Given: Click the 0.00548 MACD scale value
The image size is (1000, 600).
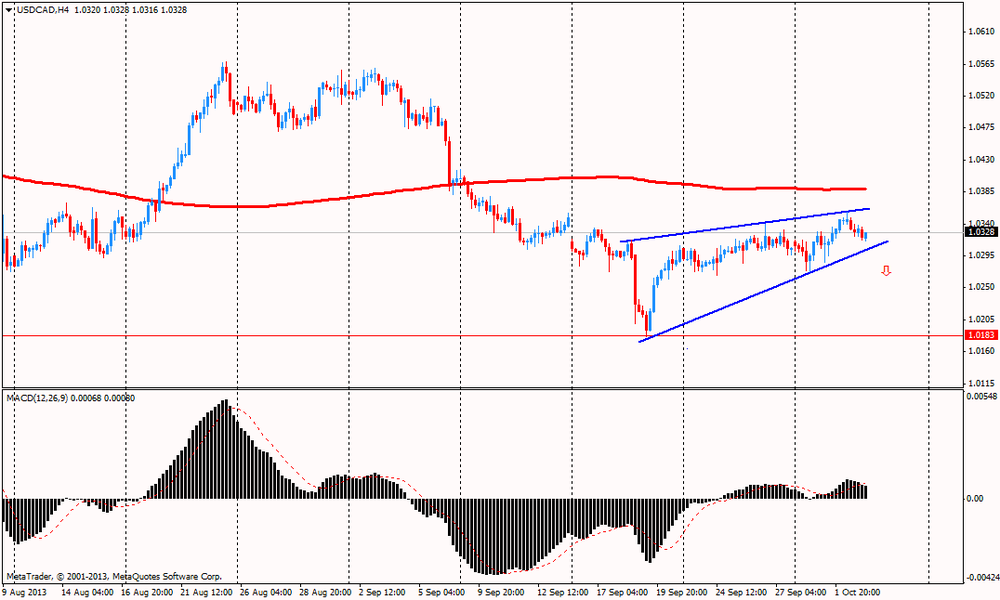Looking at the screenshot, I should [981, 397].
